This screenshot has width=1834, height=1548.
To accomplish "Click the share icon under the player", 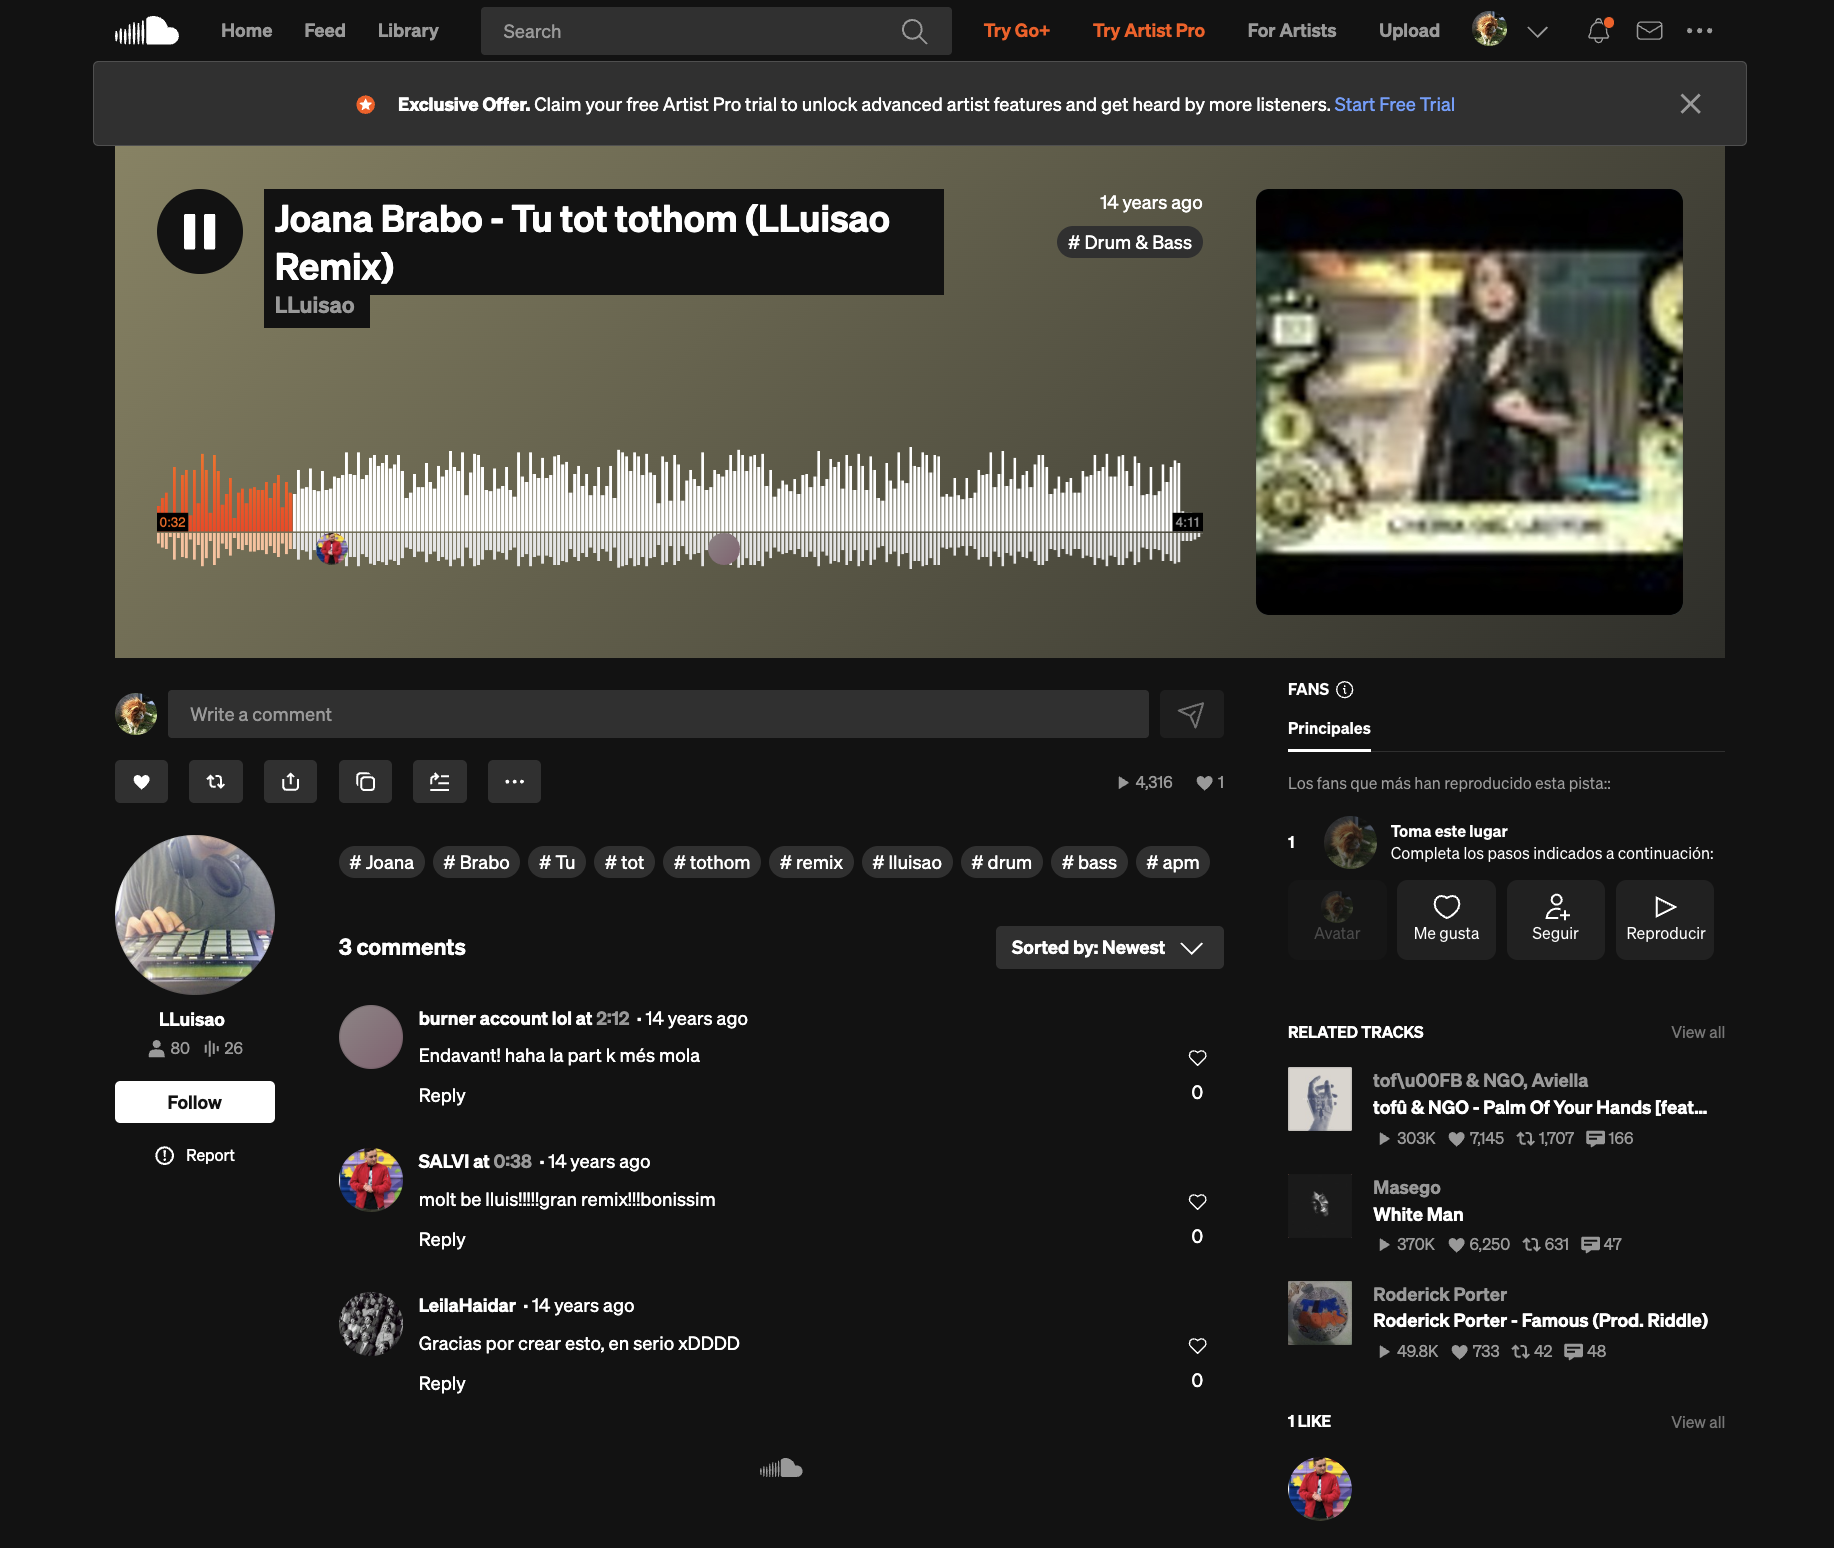I will [290, 782].
